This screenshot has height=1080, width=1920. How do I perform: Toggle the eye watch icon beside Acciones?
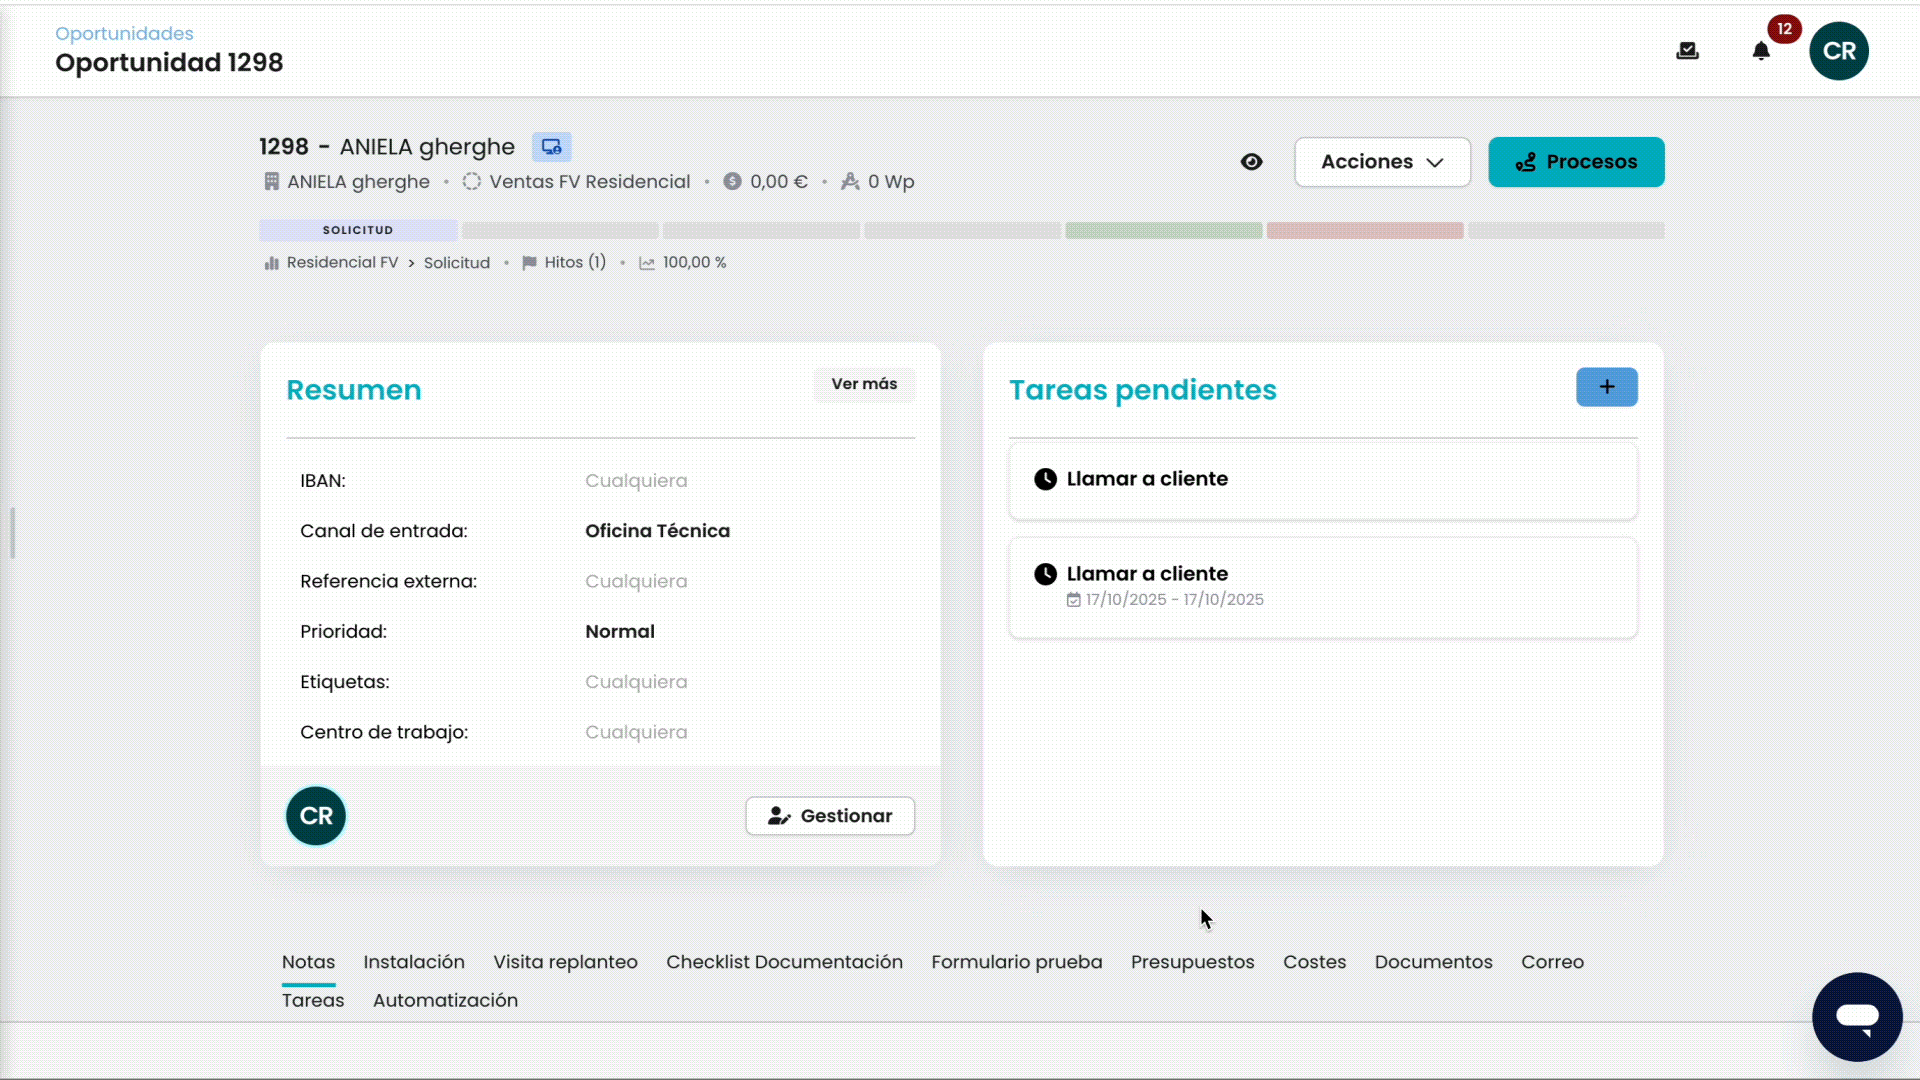pyautogui.click(x=1251, y=162)
